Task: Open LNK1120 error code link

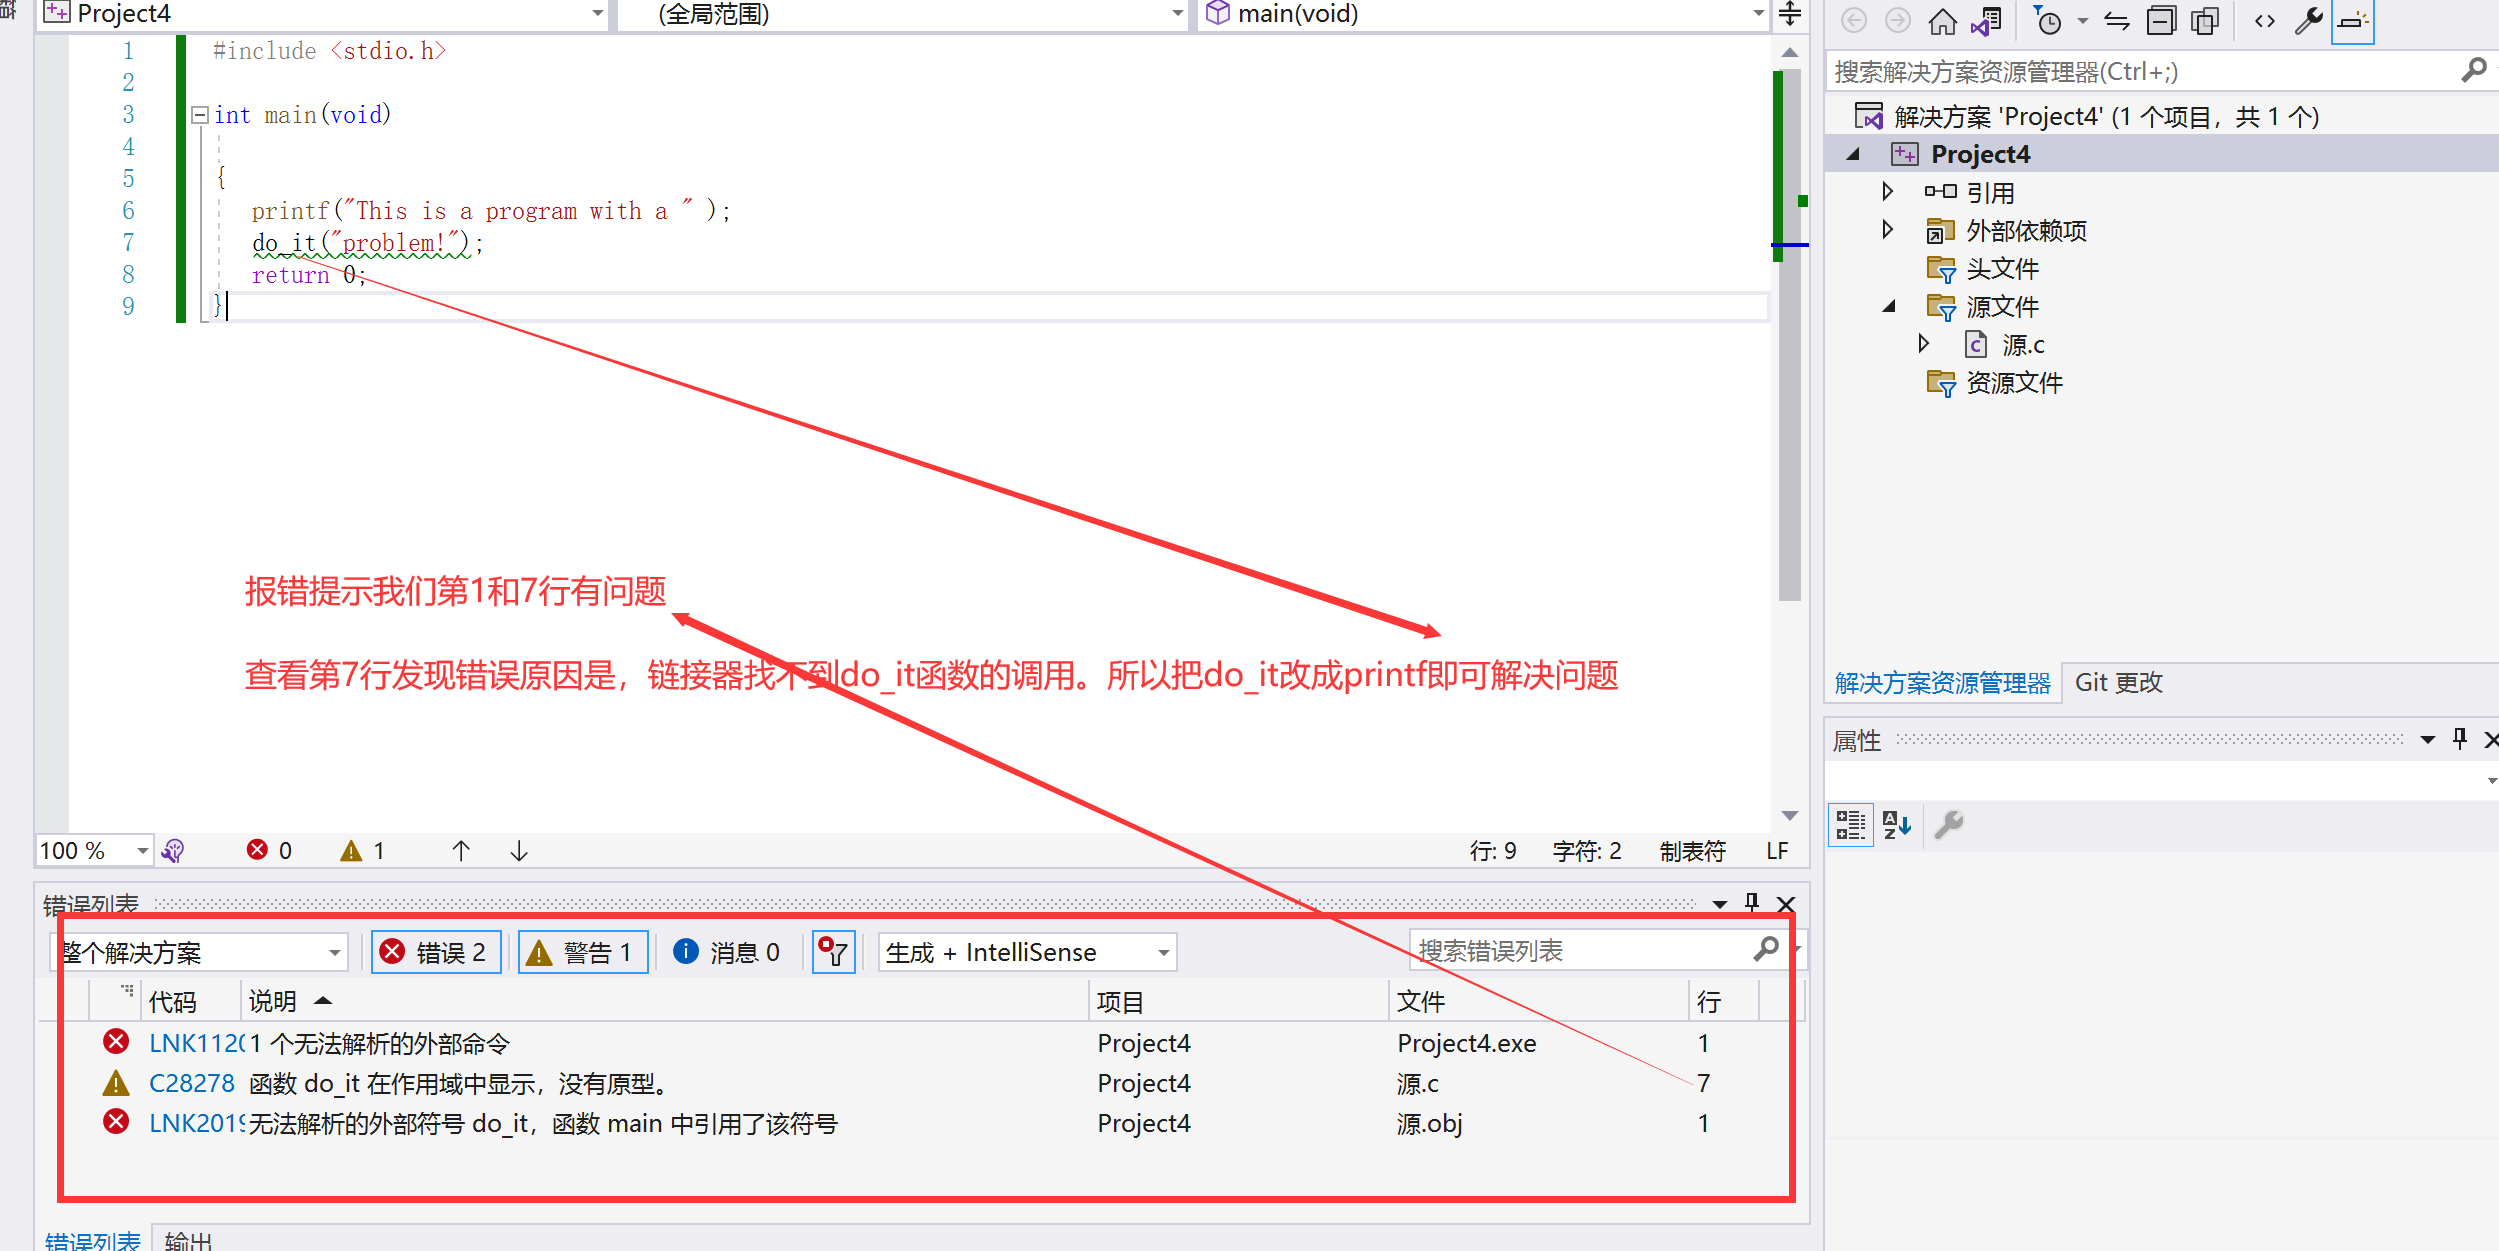Action: click(196, 1043)
